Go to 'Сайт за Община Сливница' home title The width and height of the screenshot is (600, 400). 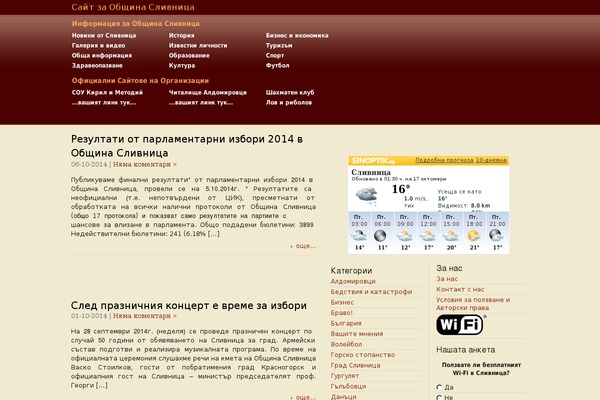click(x=133, y=7)
